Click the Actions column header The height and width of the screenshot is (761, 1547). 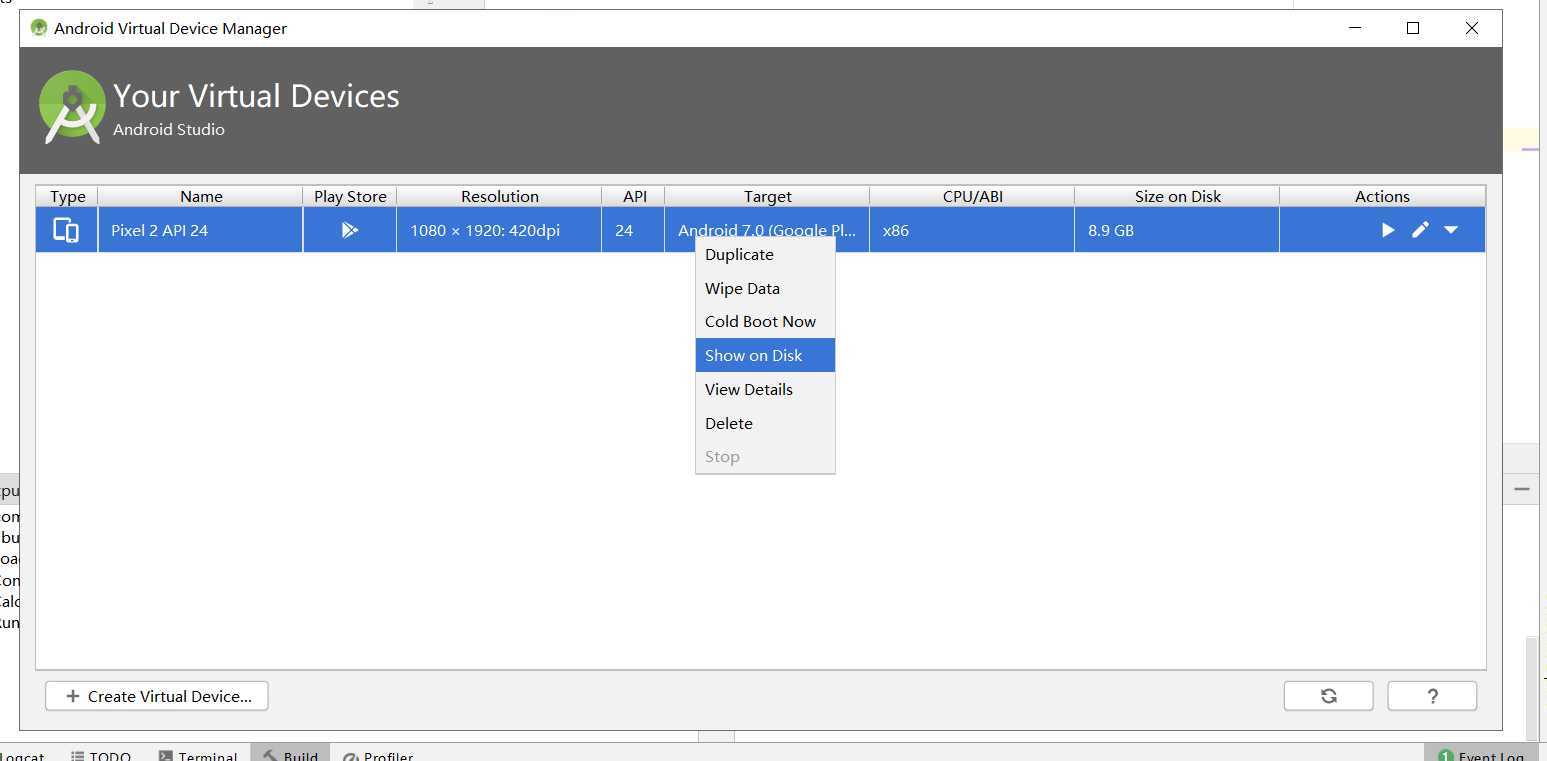click(1382, 196)
